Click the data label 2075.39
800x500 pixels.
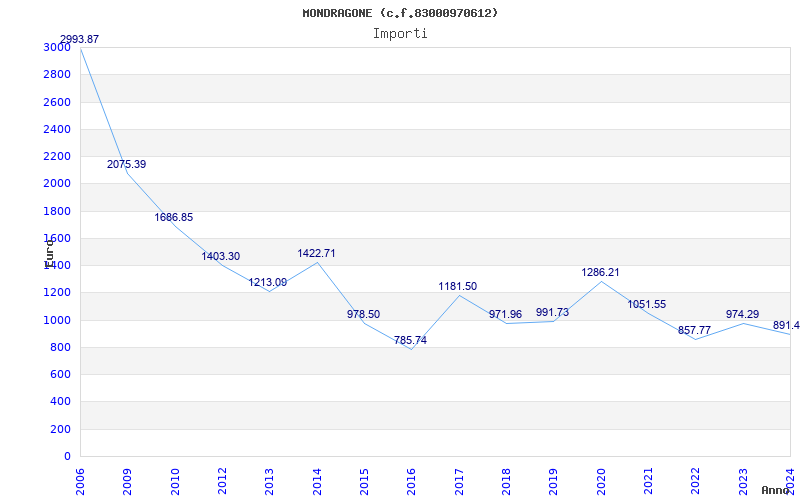coord(127,164)
